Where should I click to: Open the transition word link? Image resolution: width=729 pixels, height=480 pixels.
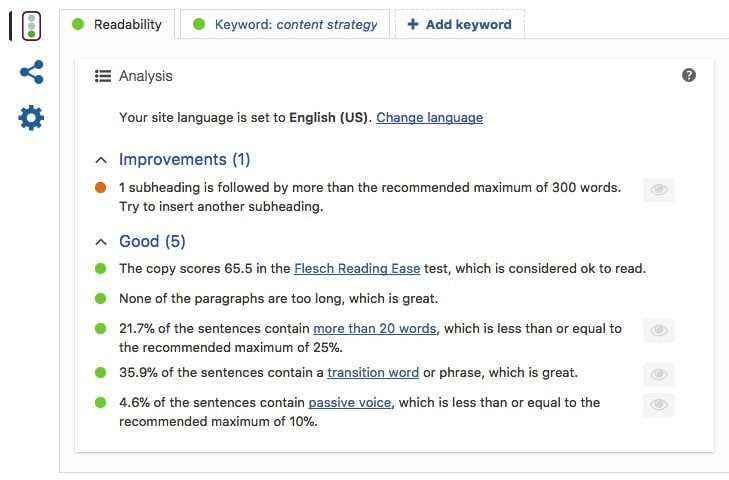coord(373,373)
